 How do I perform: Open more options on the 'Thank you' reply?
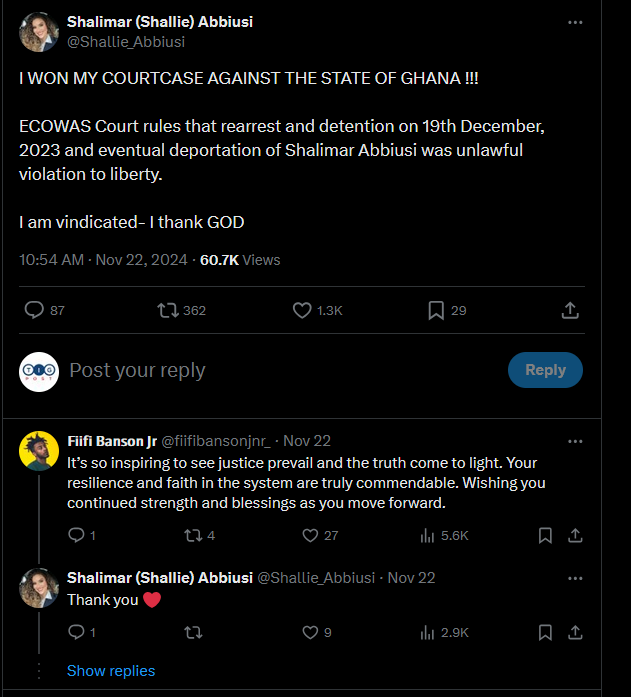pos(574,578)
